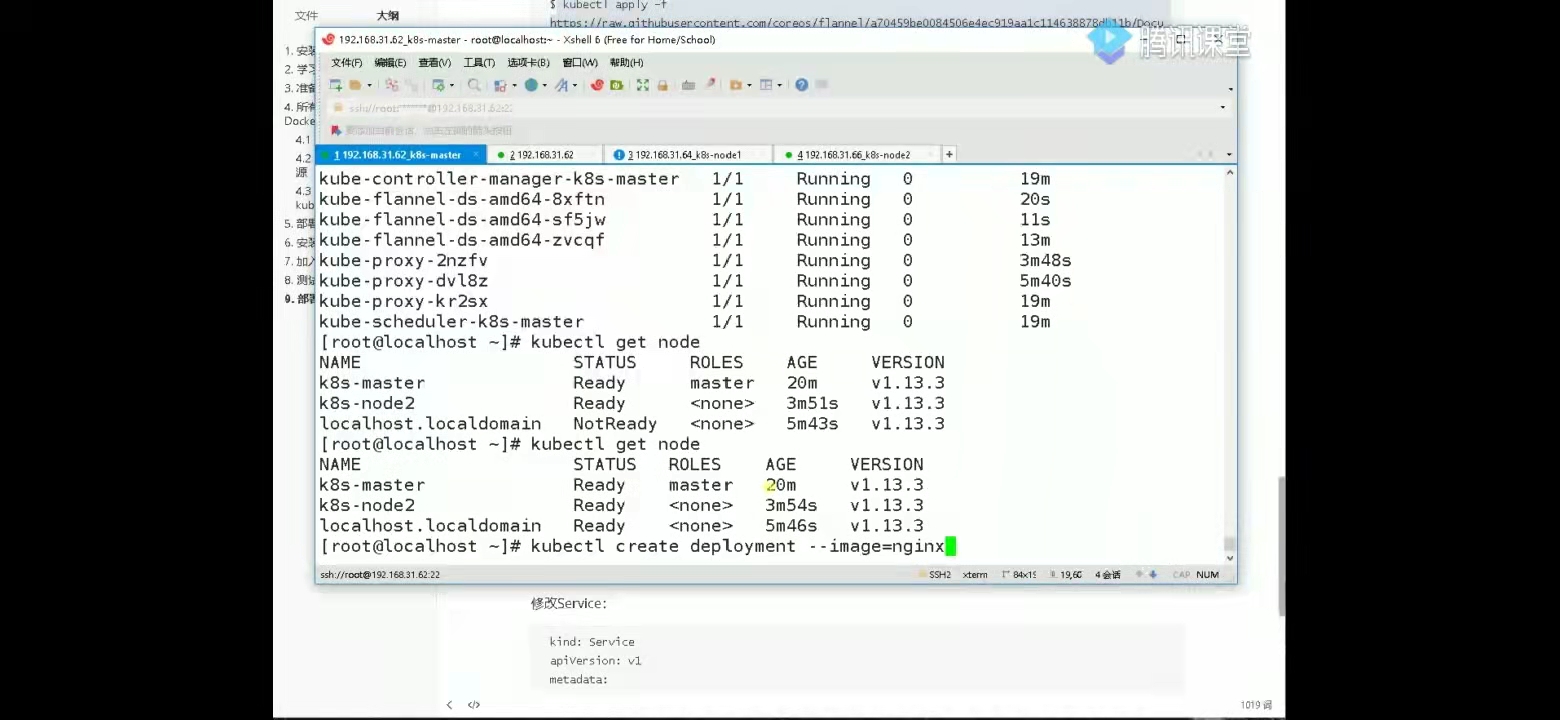Toggle source mode with the </> icon
The height and width of the screenshot is (720, 1560).
click(474, 705)
